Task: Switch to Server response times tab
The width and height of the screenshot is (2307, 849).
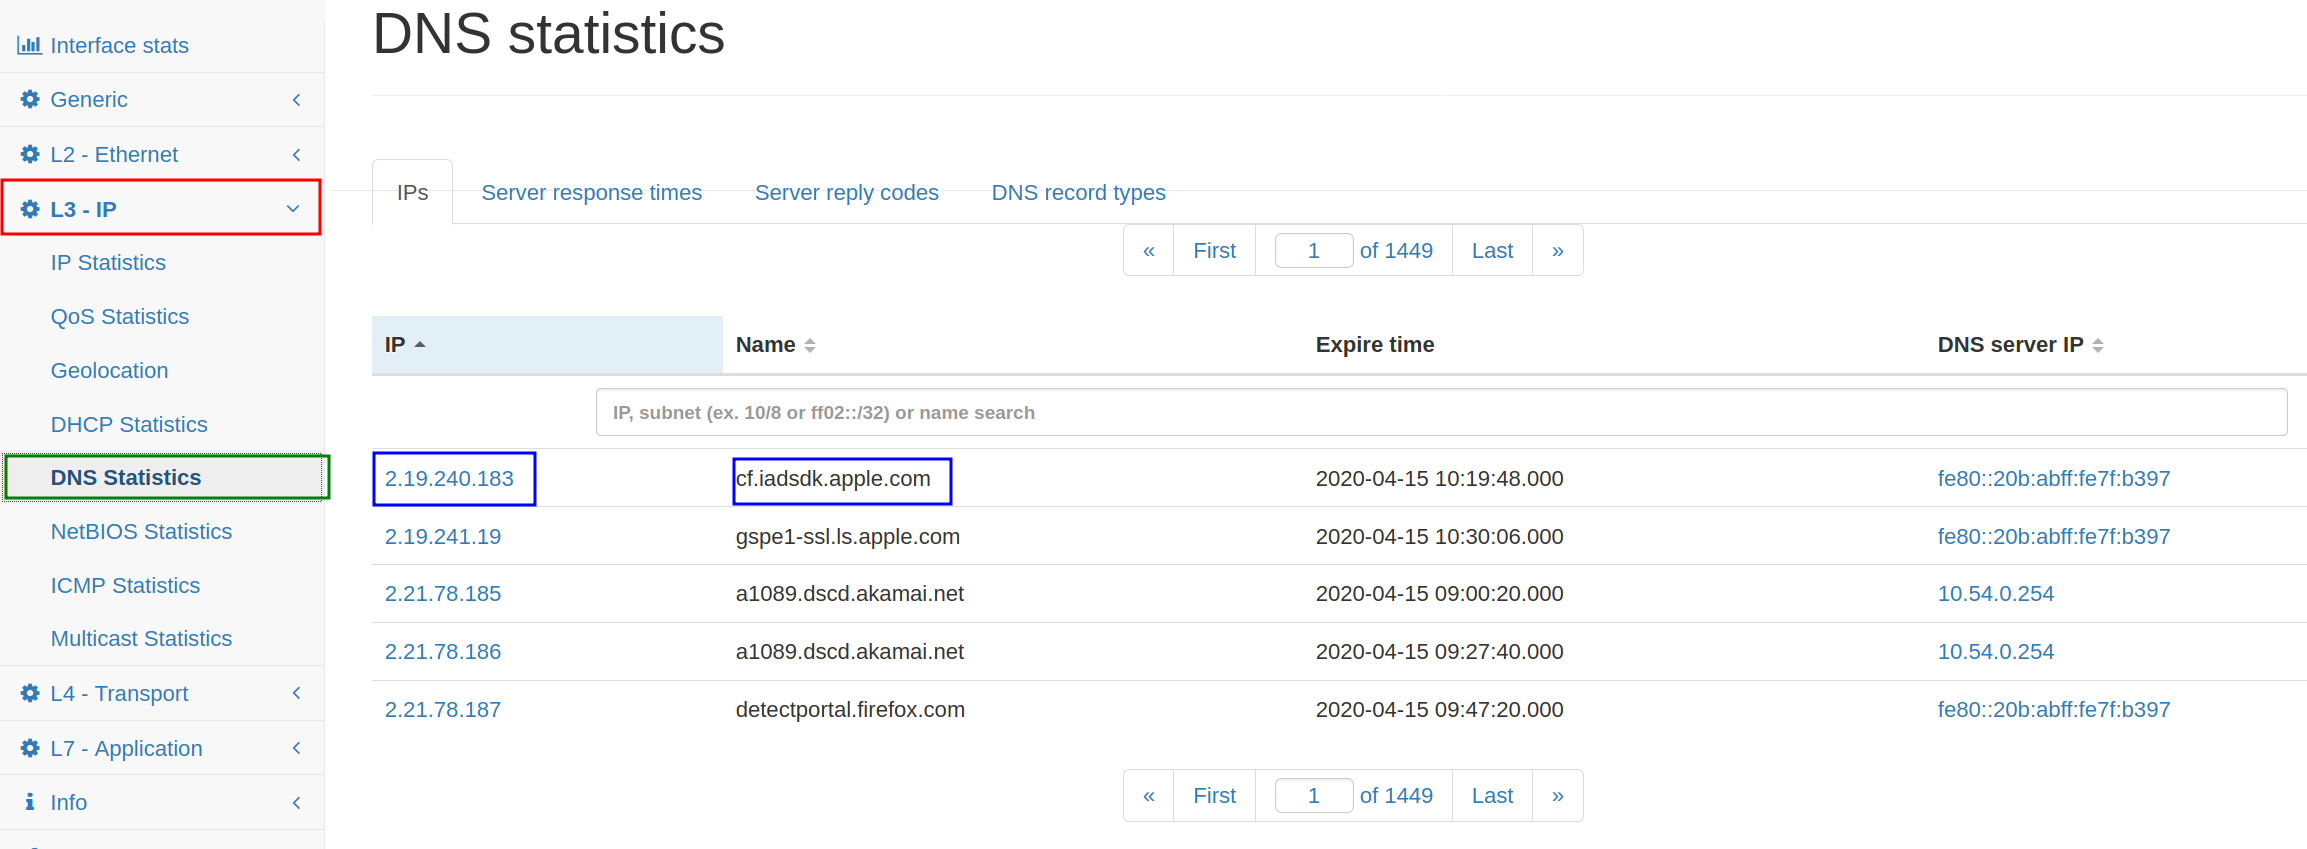Action: 591,192
